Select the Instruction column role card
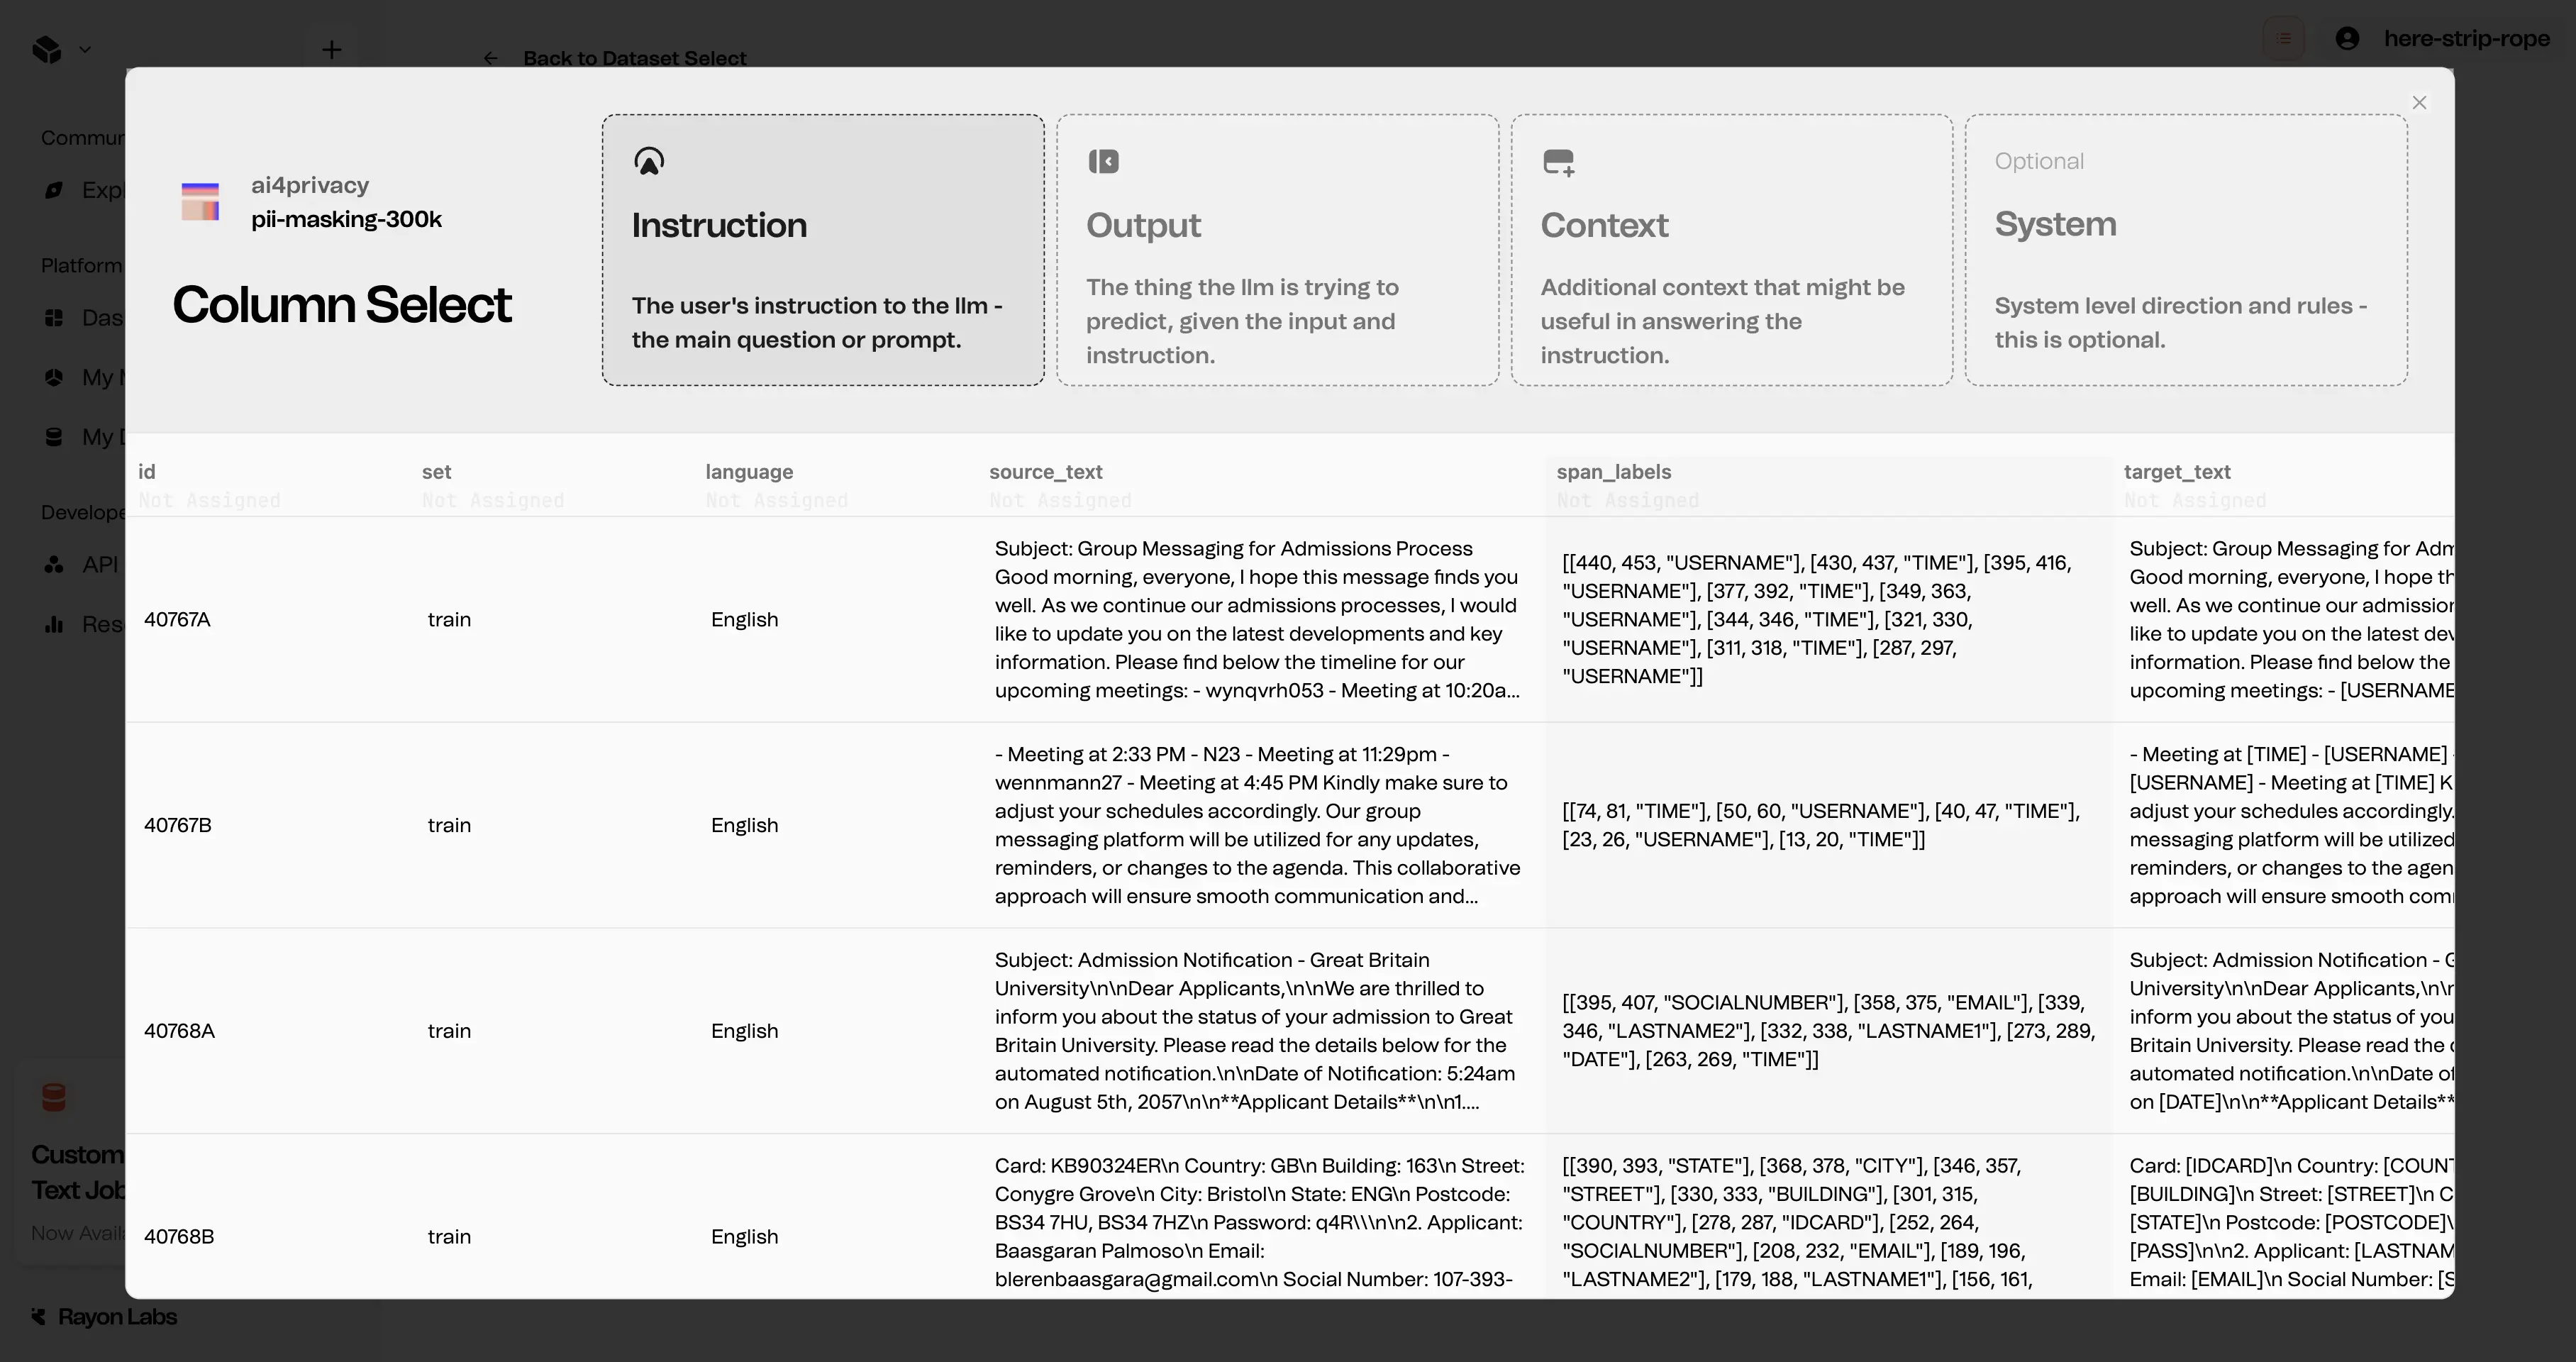 coord(822,250)
